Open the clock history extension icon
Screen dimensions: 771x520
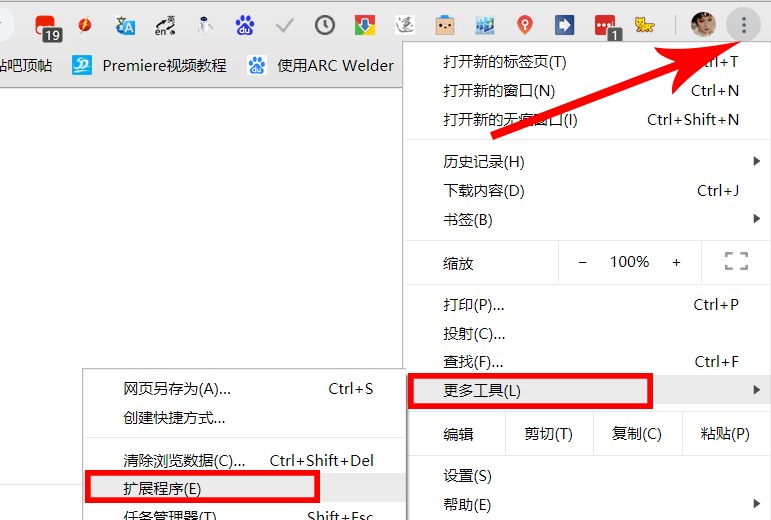pyautogui.click(x=325, y=25)
